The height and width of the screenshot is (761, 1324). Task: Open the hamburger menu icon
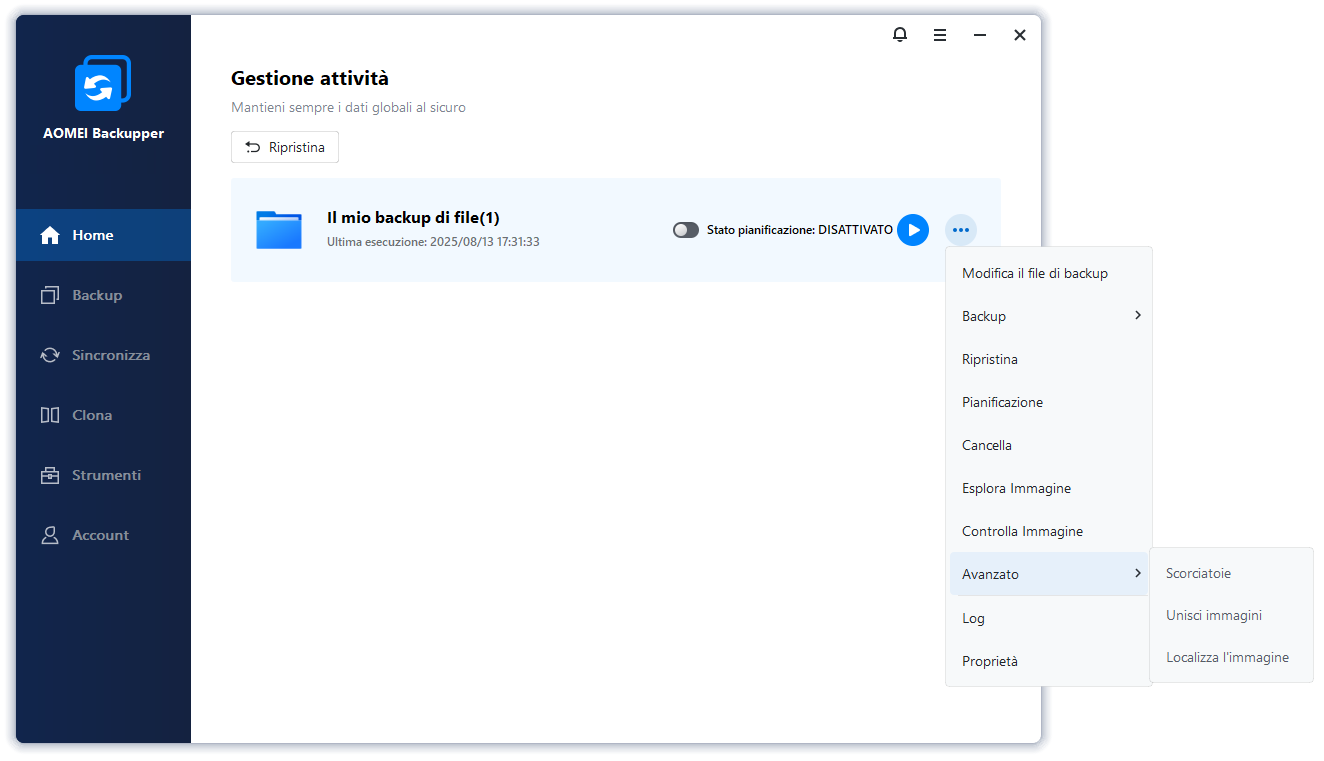[940, 35]
